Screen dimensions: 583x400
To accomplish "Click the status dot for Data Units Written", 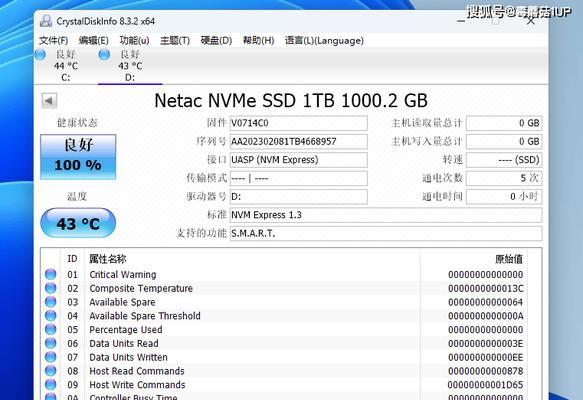I will point(51,357).
